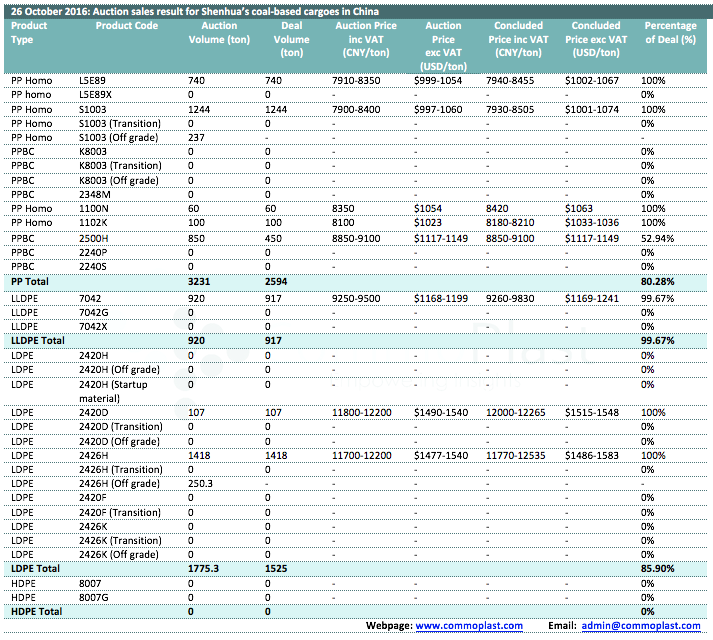The height and width of the screenshot is (640, 713).
Task: Select the HDPE Total row label
Action: pos(35,611)
